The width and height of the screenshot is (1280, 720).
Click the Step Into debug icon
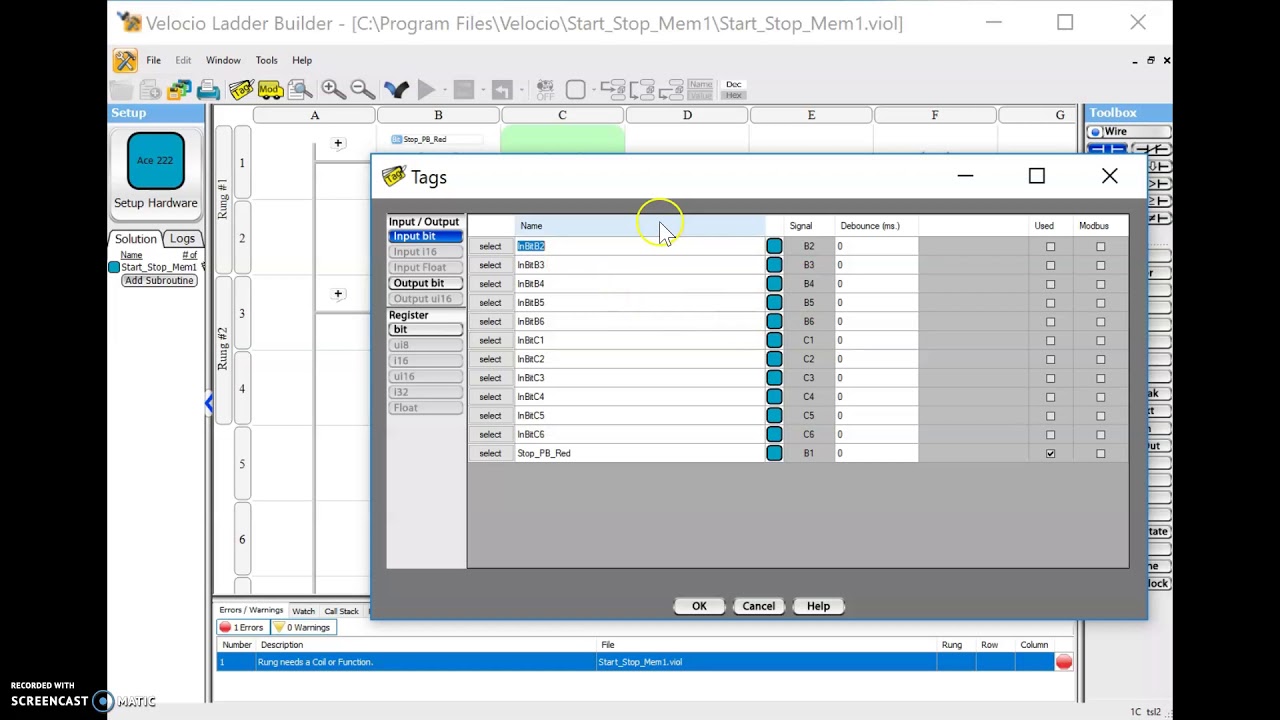click(x=613, y=90)
